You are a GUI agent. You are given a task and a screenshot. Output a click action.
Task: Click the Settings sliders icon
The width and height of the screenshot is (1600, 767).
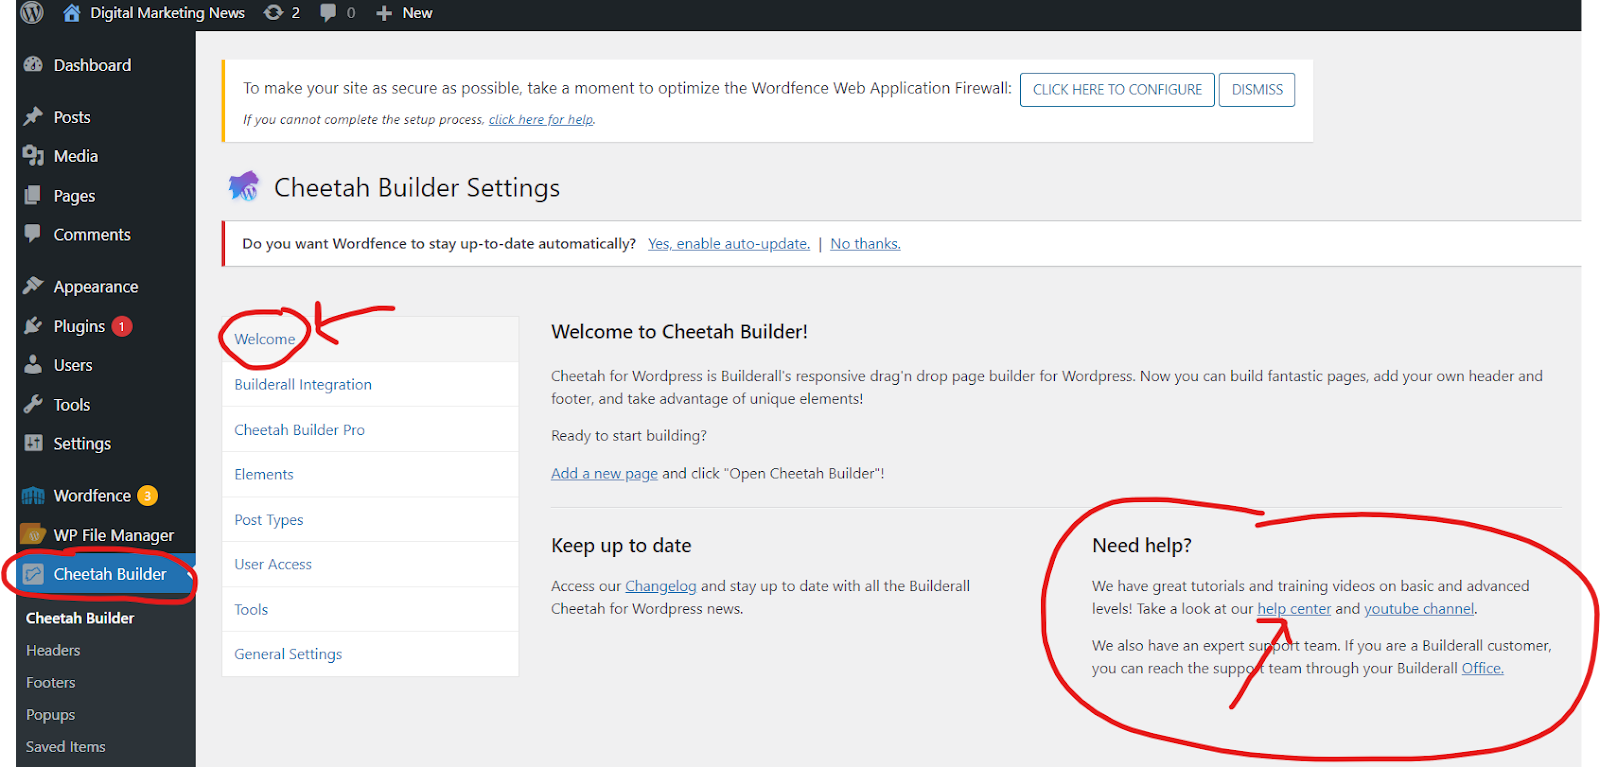pos(33,443)
